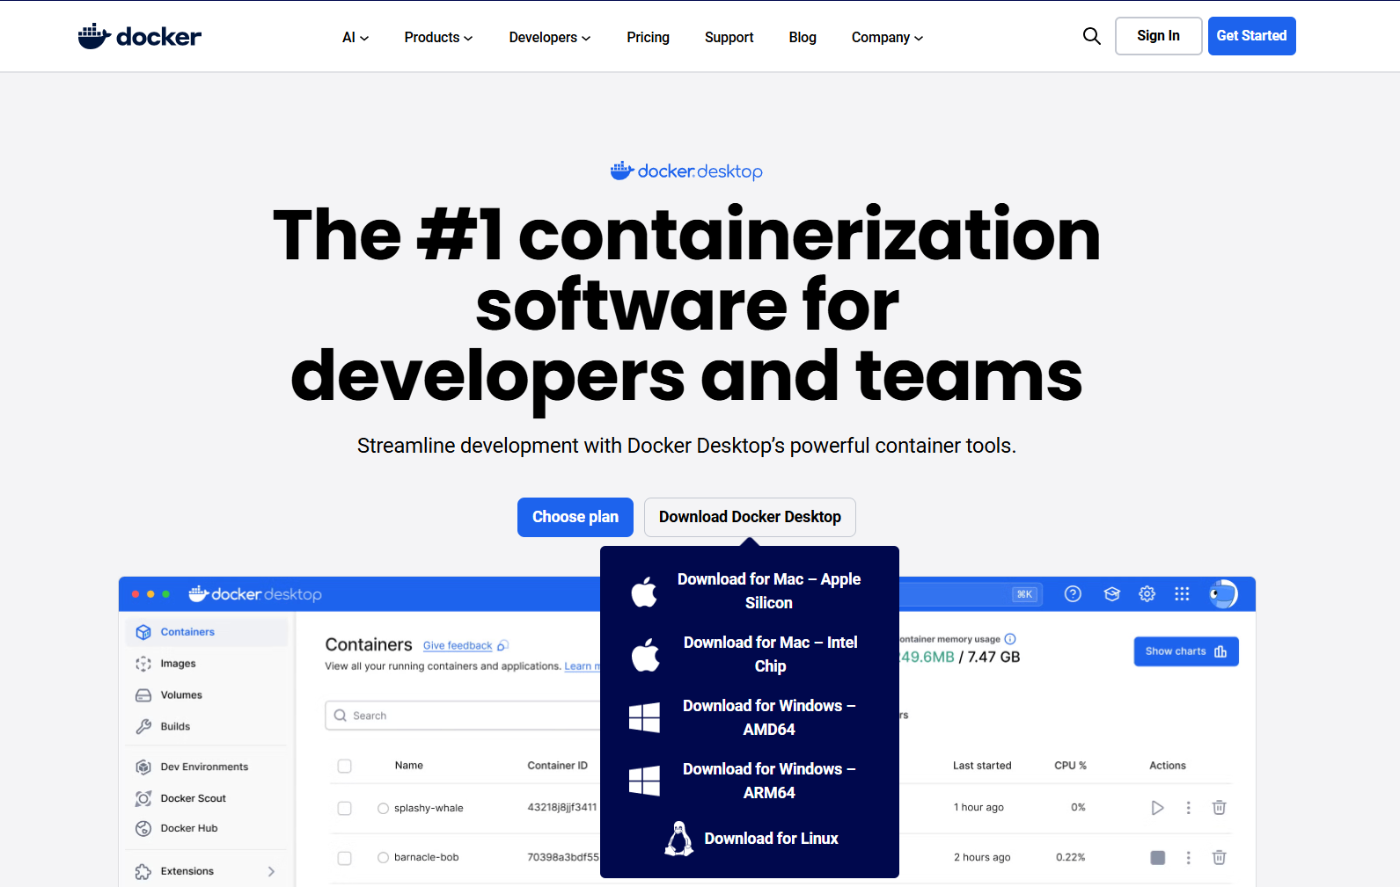Click the Dev Environments icon in sidebar

point(143,767)
